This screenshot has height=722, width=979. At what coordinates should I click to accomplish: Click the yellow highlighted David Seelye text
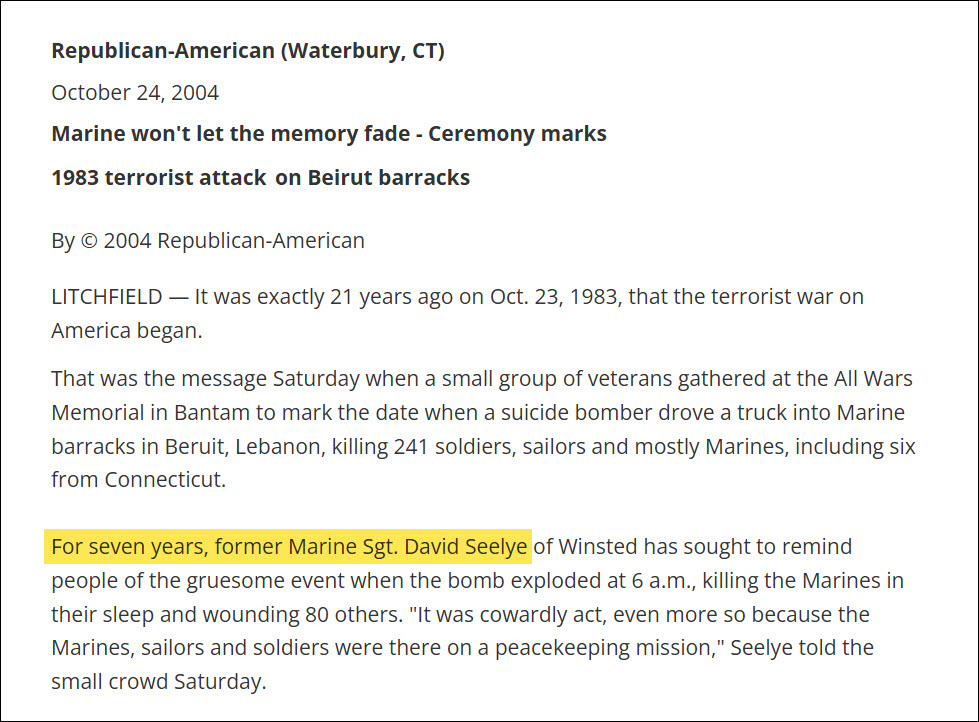click(290, 547)
